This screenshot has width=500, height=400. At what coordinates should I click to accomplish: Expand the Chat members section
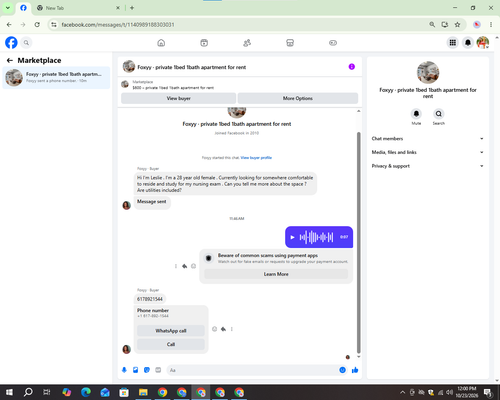[428, 139]
